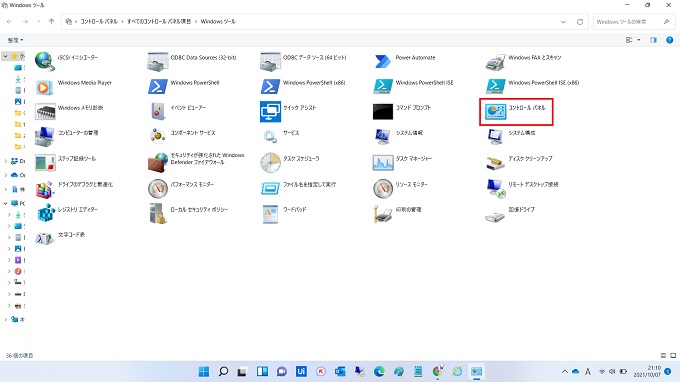Launch Power Automate from the list
Screen dimensions: 680x382
tap(404, 61)
